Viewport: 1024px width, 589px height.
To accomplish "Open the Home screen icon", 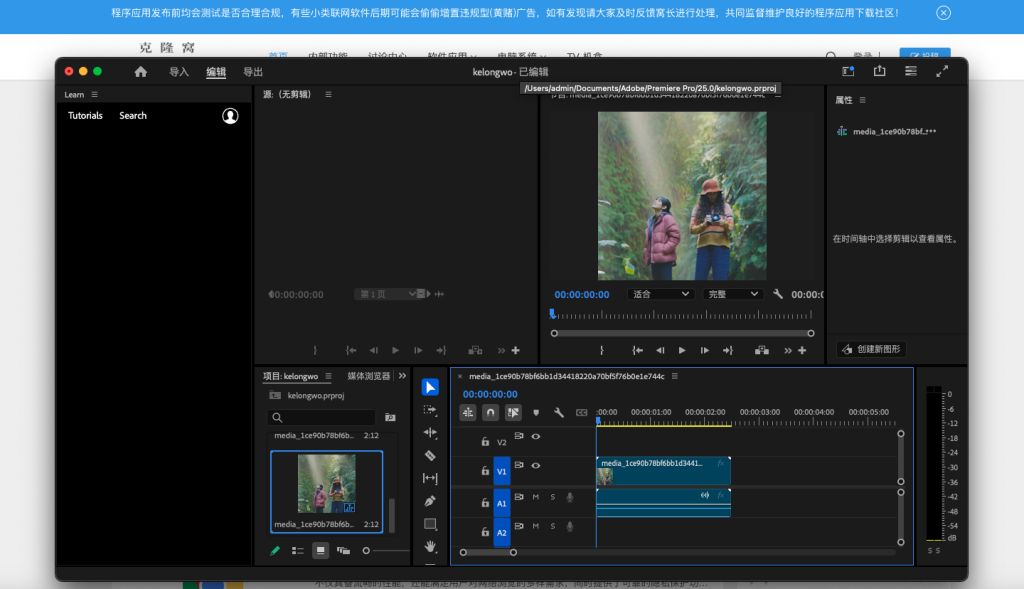I will (140, 72).
